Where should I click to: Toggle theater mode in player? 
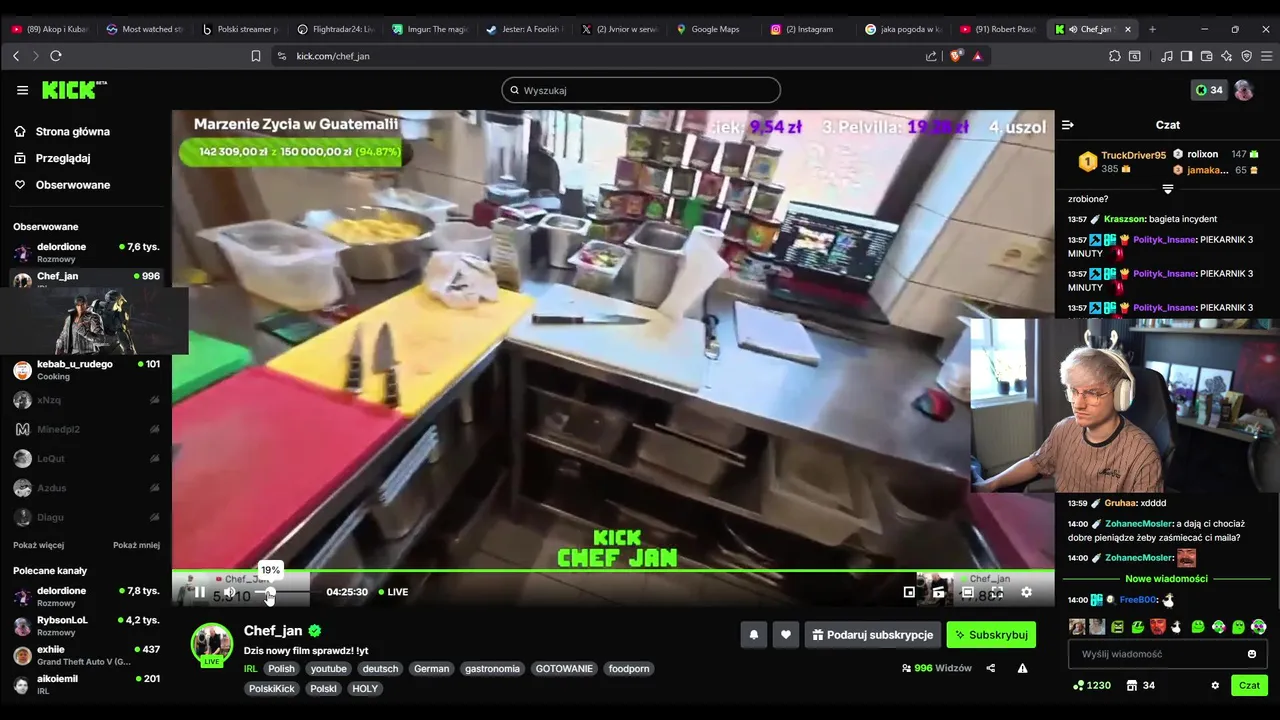(x=967, y=592)
